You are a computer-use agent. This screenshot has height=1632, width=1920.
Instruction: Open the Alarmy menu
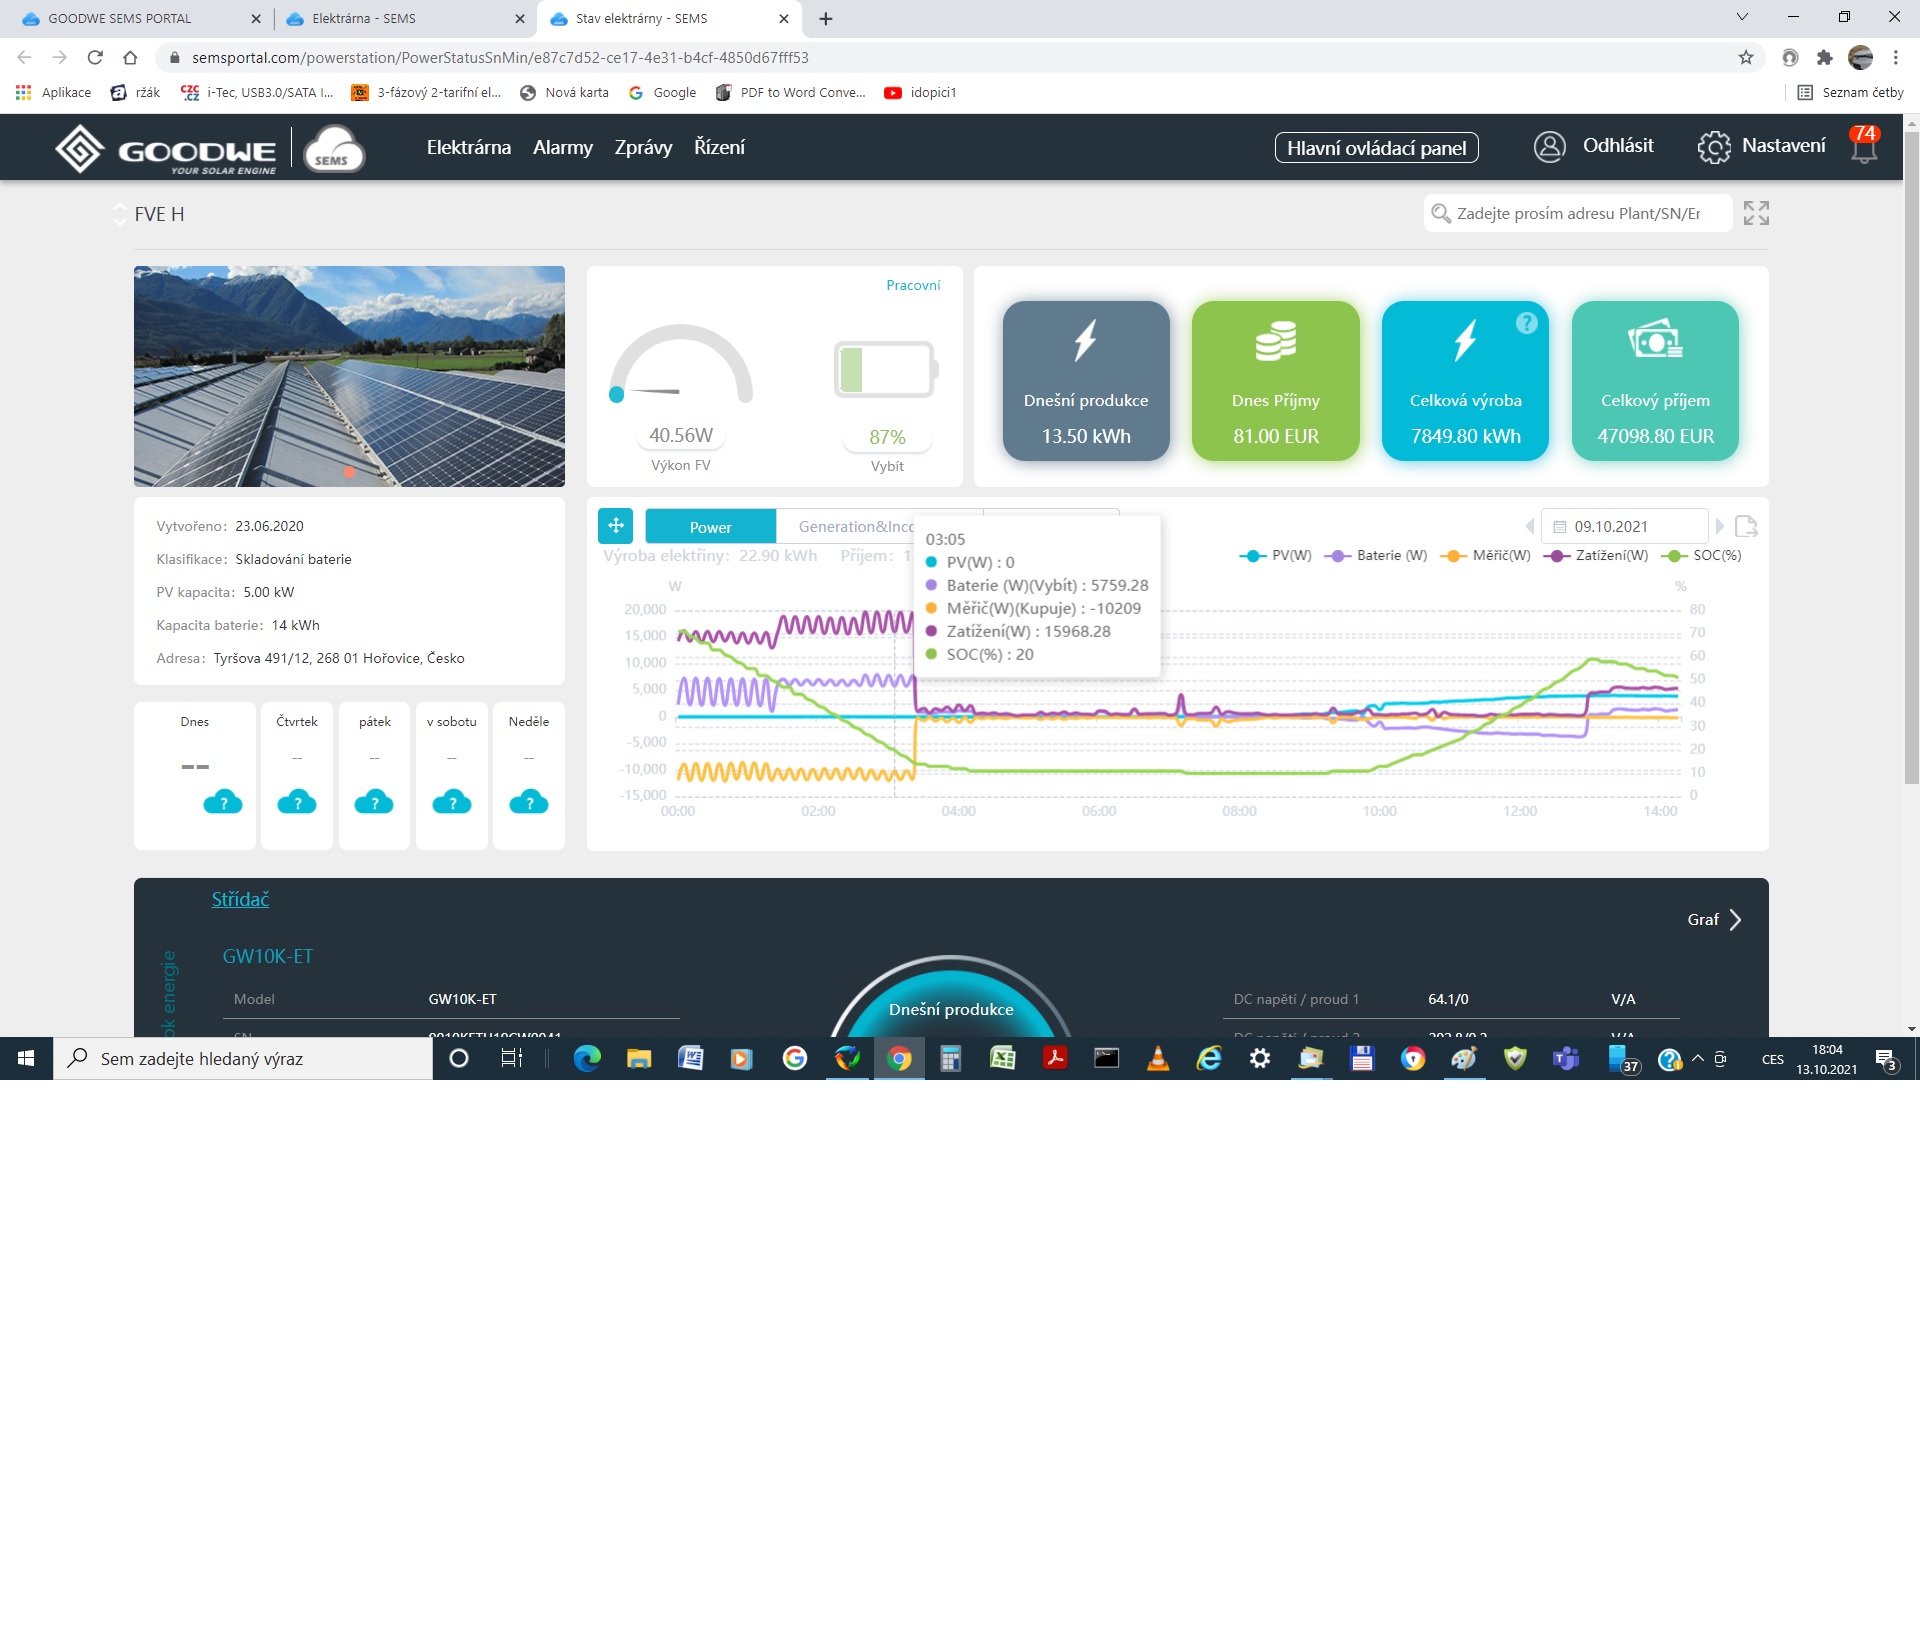[x=562, y=147]
